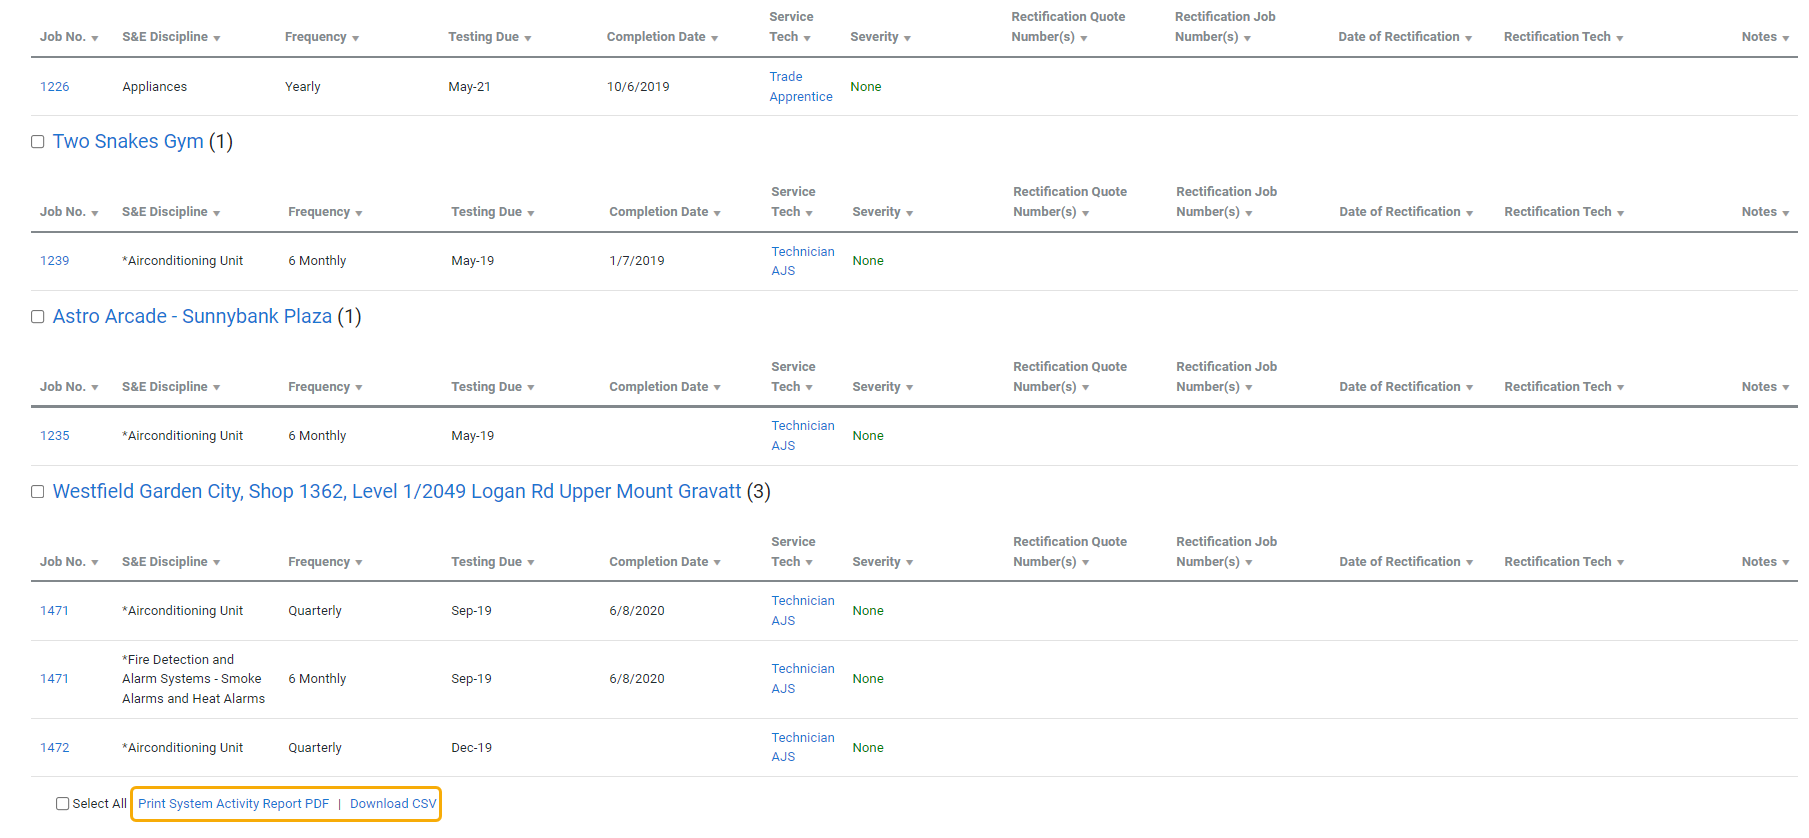Sort by S&E Discipline header in Westfield table
1809x838 pixels.
pos(165,562)
